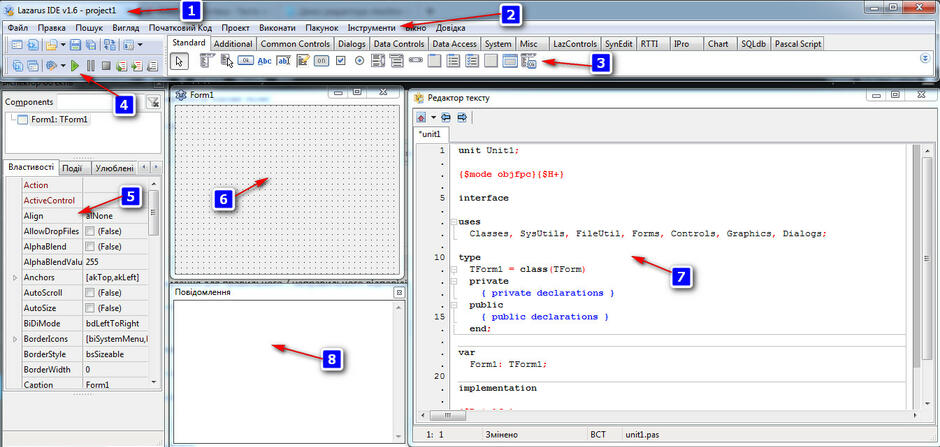This screenshot has width=940, height=447.
Task: Select the TMemo component icon
Action: pyautogui.click(x=303, y=61)
